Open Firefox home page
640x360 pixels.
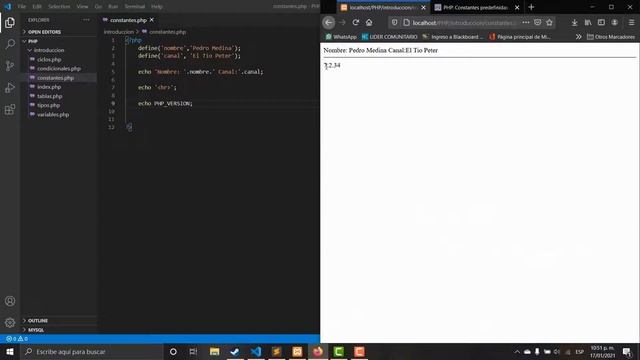(x=369, y=22)
